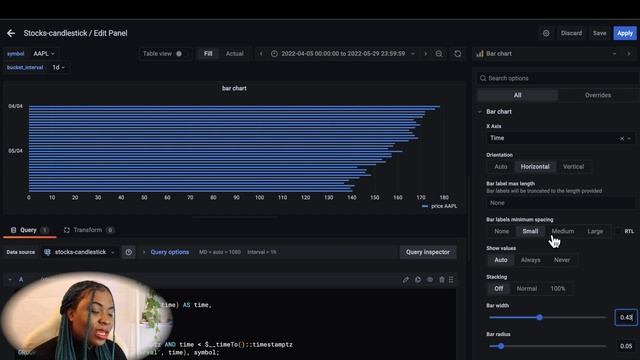The height and width of the screenshot is (360, 640).
Task: Click the Query tab database icon
Action: click(13, 230)
